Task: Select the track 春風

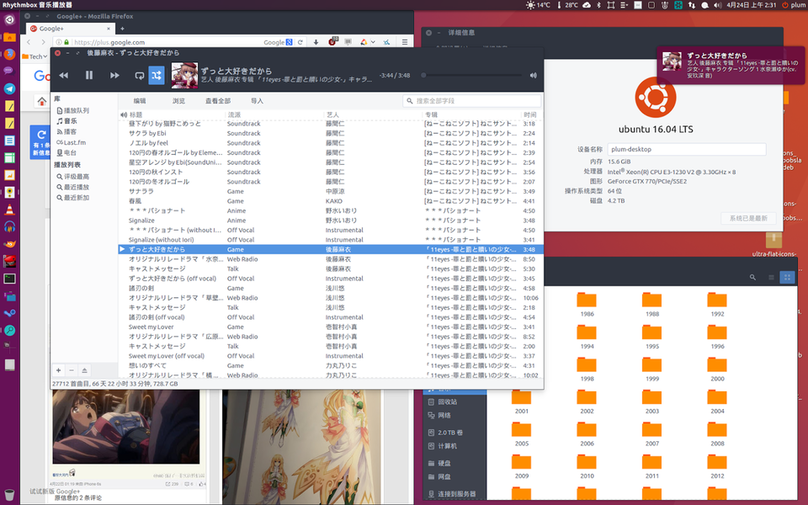Action: pyautogui.click(x=330, y=201)
